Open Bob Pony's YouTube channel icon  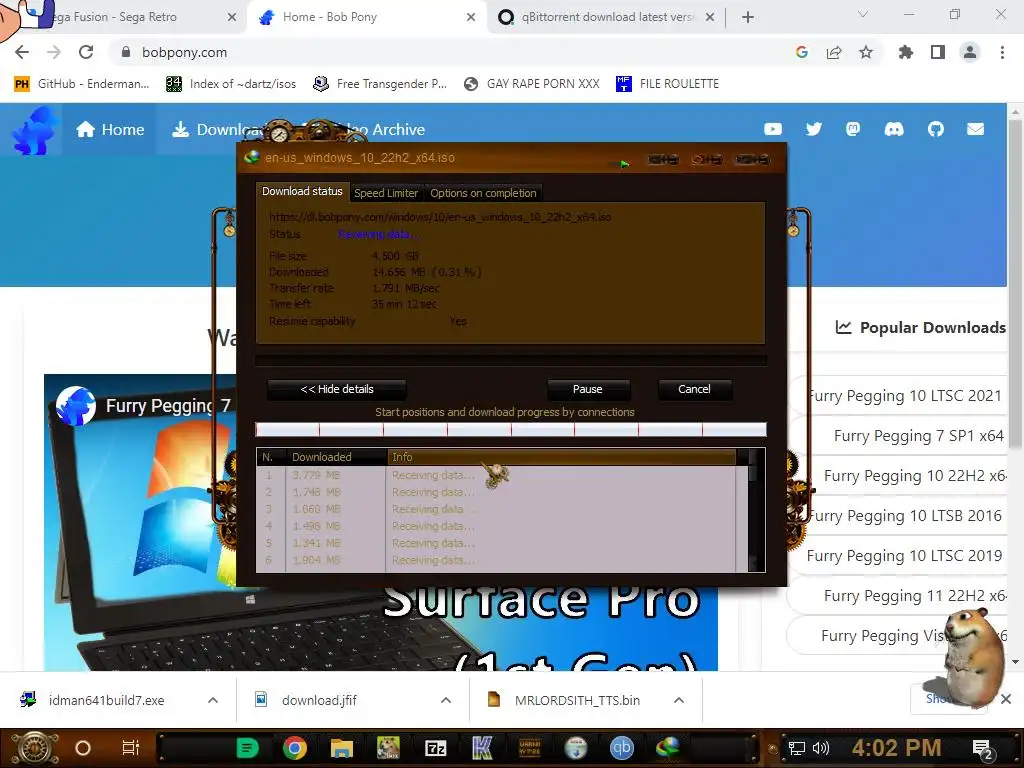pos(773,129)
